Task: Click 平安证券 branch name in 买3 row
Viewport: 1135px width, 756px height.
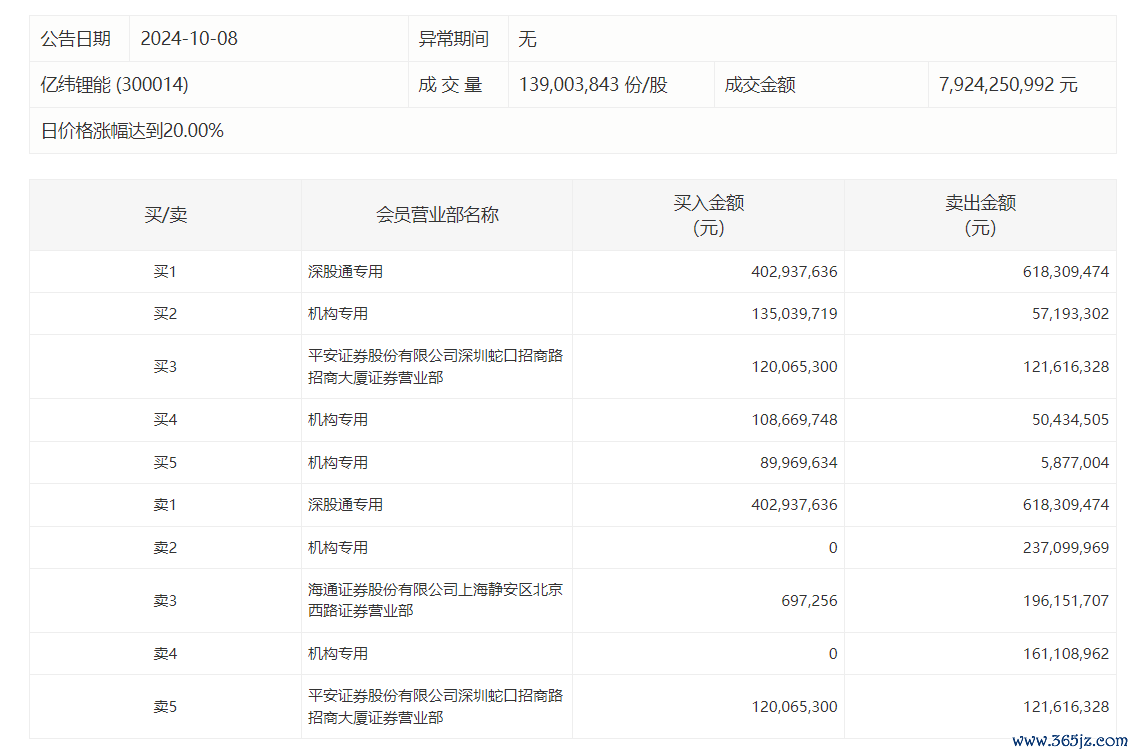Action: tap(435, 366)
